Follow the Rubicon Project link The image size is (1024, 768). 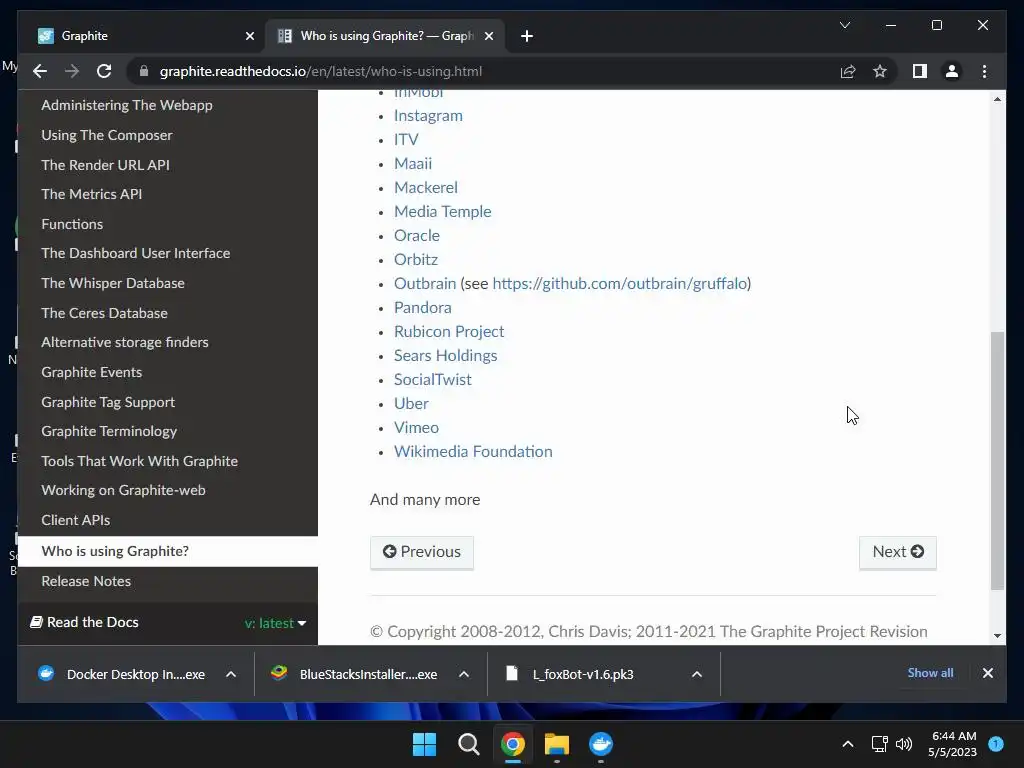pos(449,332)
